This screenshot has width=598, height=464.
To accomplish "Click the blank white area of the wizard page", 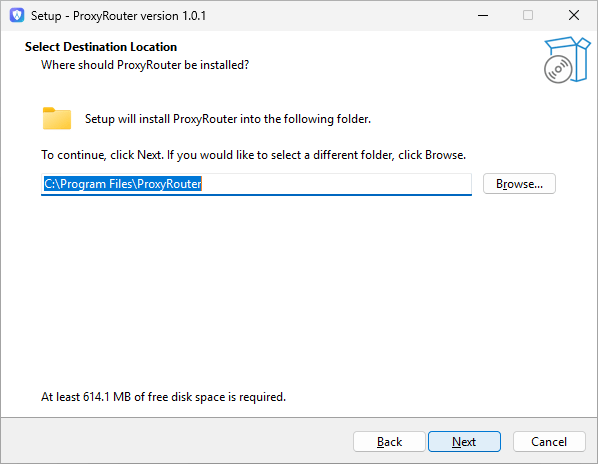I will pos(297,294).
